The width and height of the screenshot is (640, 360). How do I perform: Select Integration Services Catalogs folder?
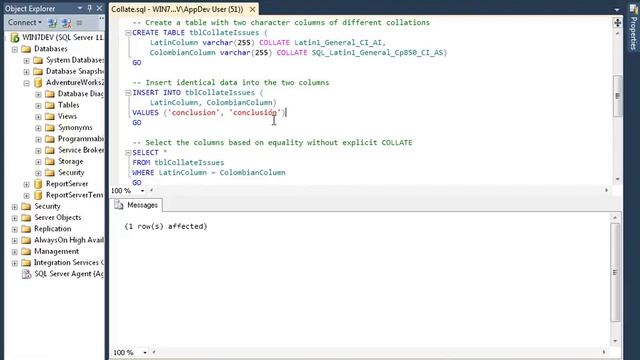pyautogui.click(x=68, y=263)
